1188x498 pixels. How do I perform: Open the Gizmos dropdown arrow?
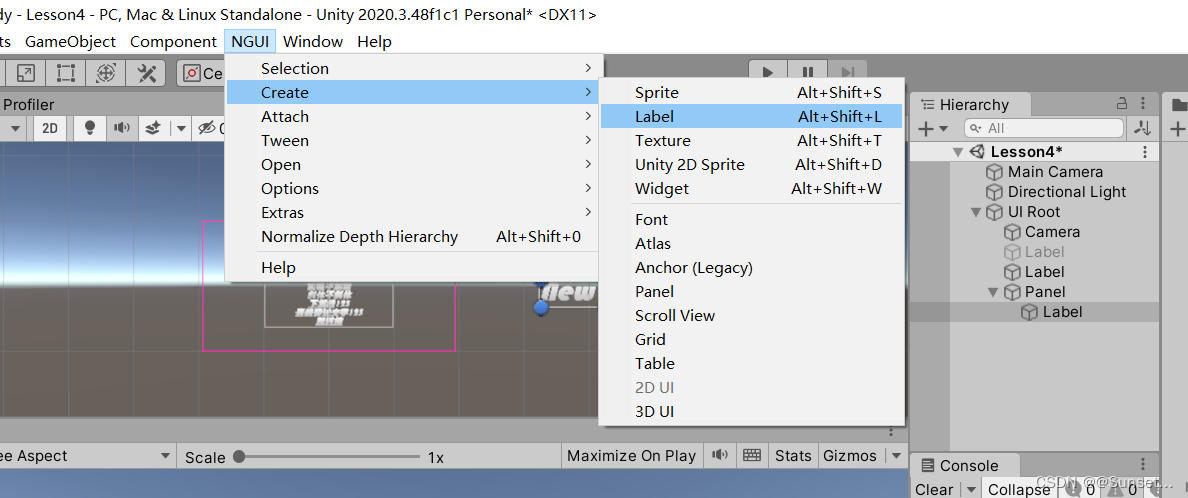(x=897, y=456)
